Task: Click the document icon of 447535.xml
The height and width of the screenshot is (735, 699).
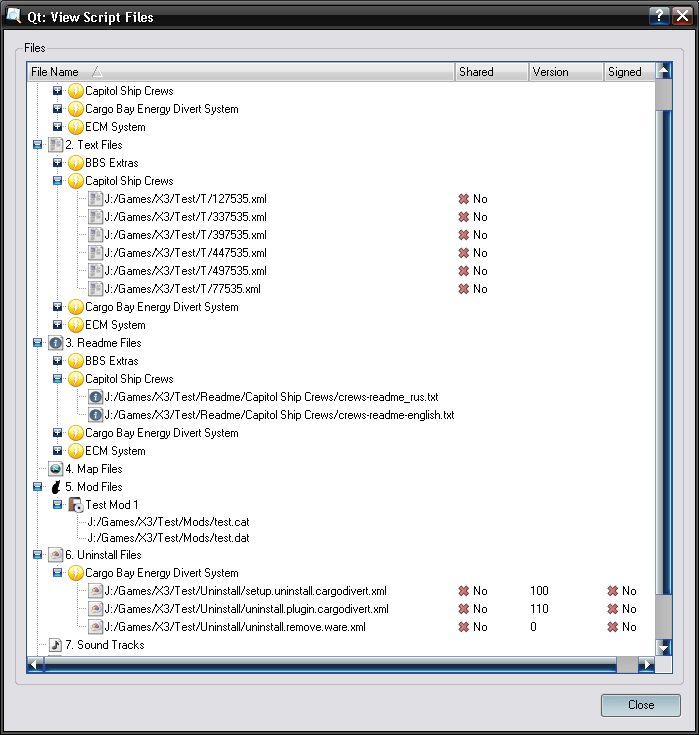Action: pyautogui.click(x=95, y=253)
